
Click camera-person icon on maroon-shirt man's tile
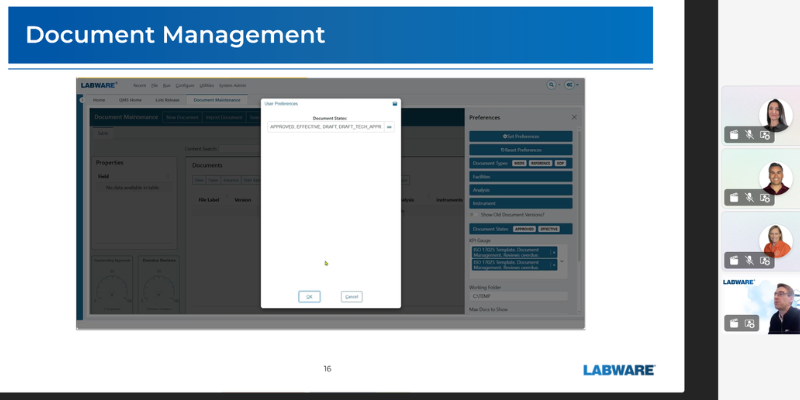(x=765, y=197)
